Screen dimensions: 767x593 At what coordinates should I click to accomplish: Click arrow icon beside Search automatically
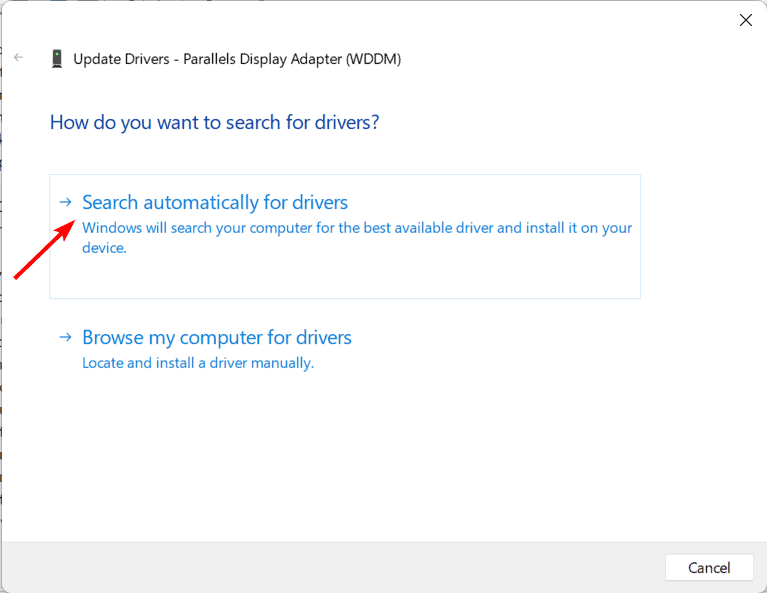tap(66, 202)
